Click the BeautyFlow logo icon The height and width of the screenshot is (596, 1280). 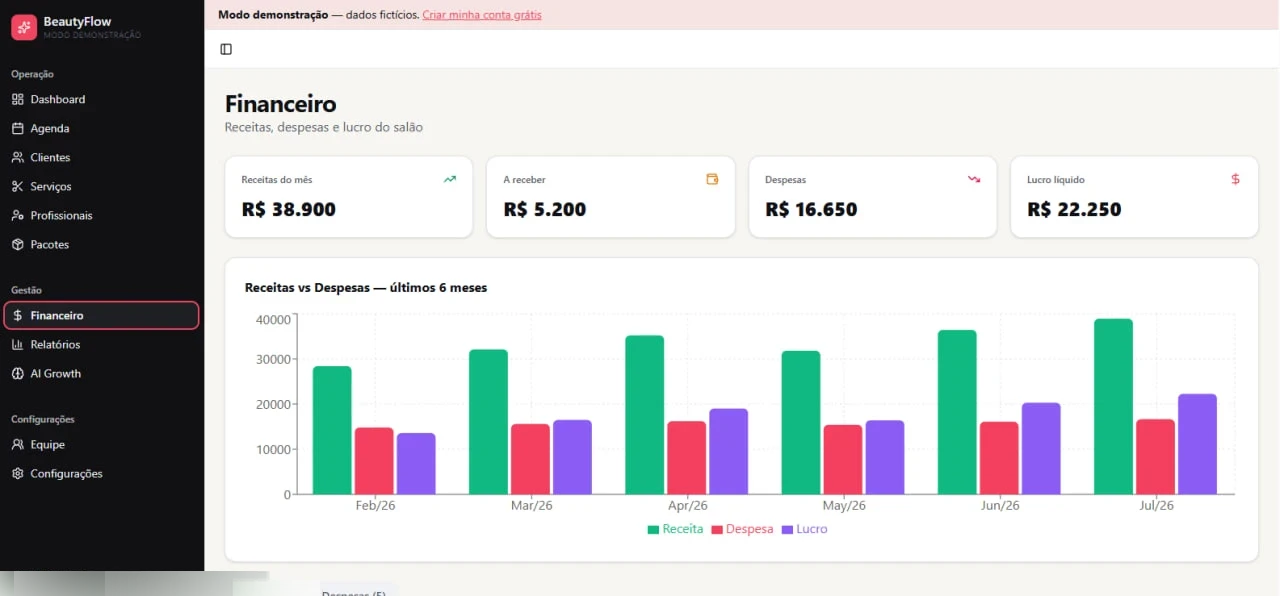pos(24,27)
